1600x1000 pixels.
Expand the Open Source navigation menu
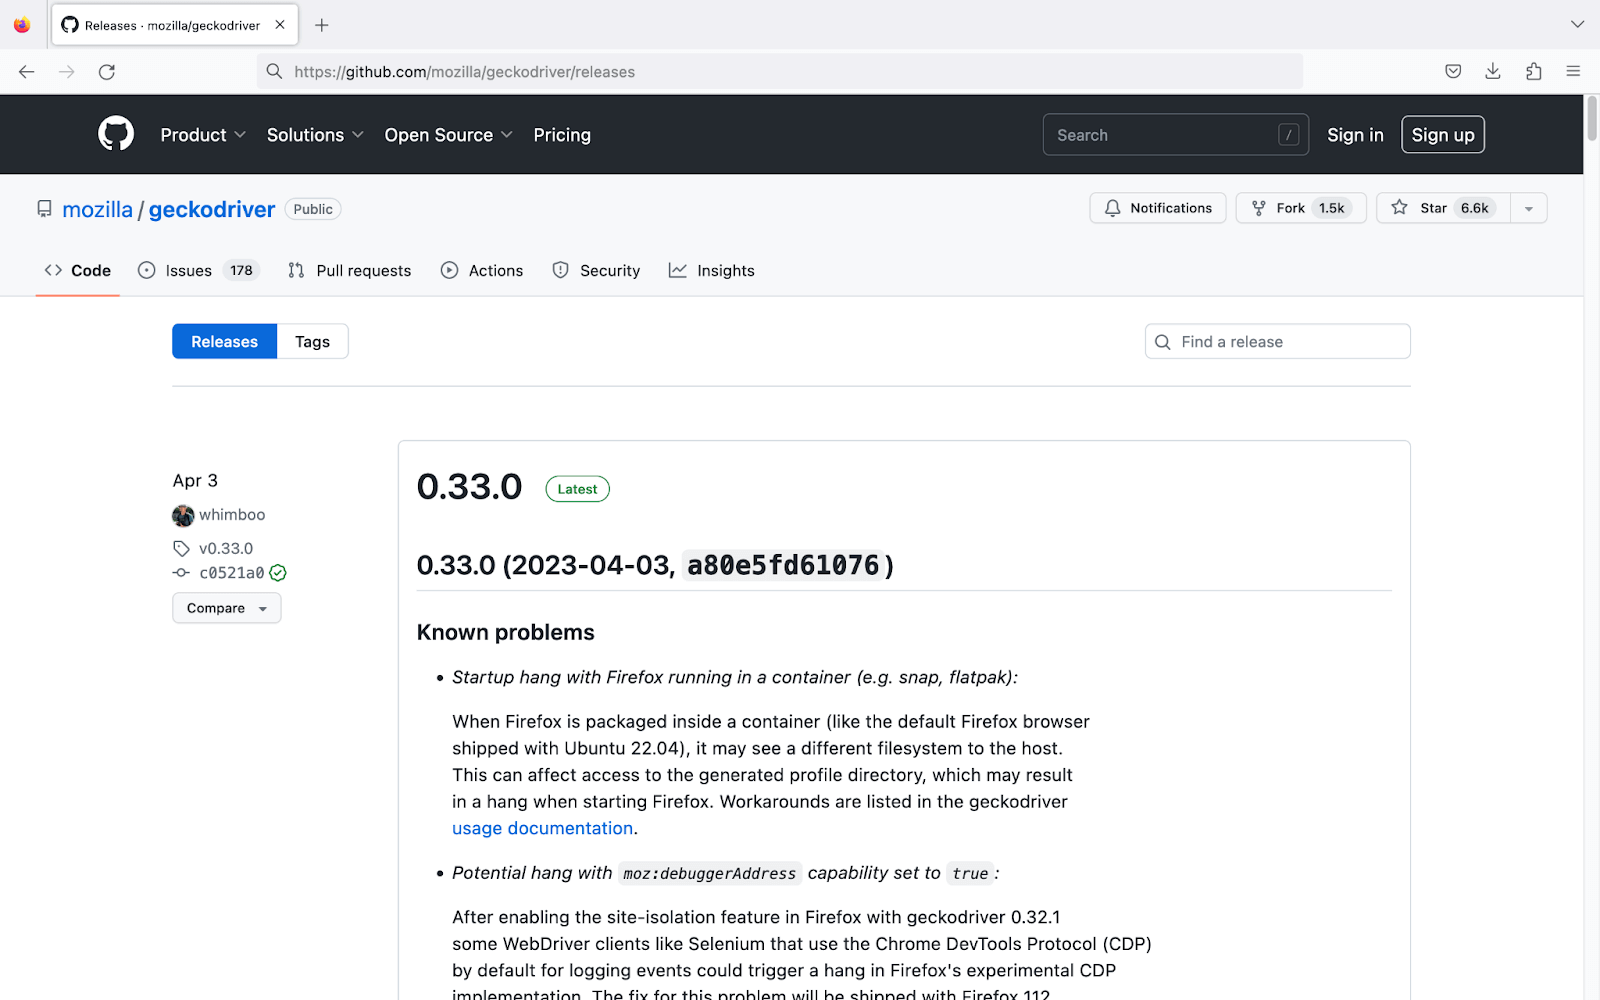448,135
